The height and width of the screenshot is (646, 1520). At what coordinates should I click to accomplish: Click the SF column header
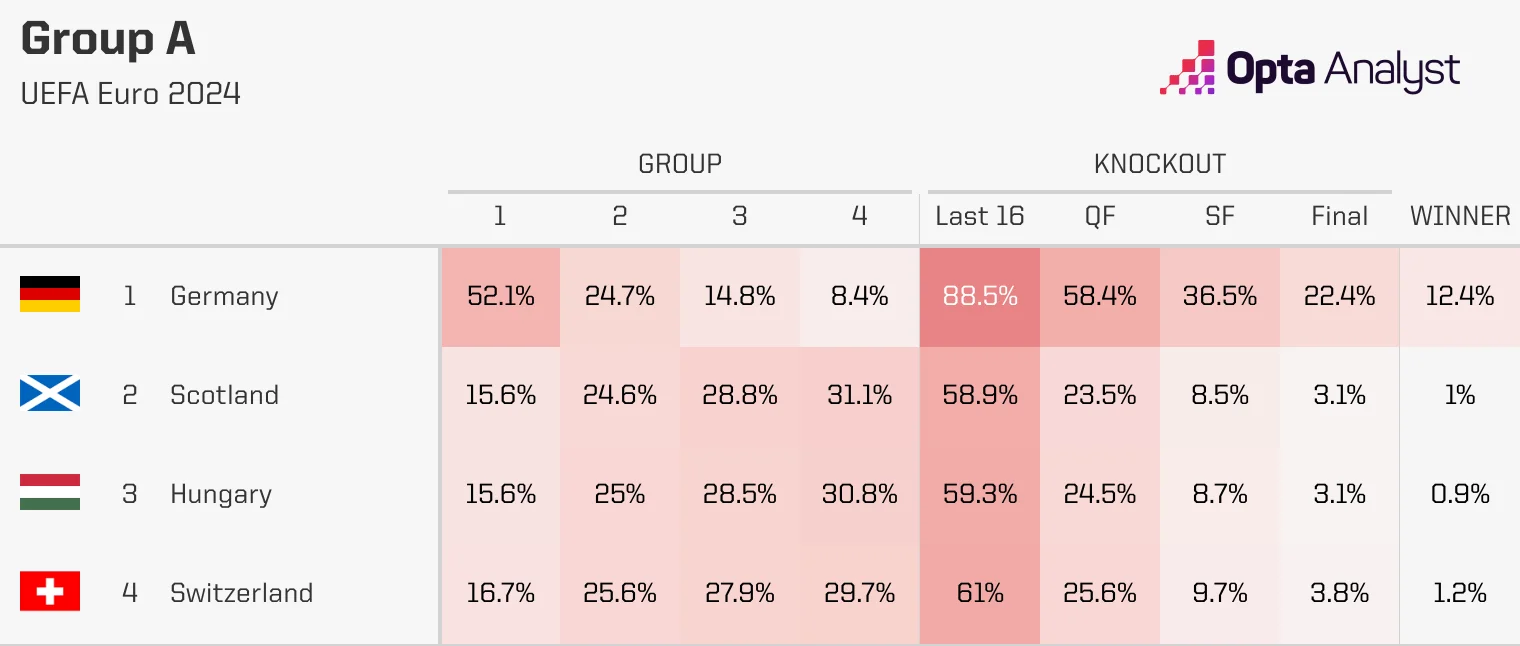[x=1219, y=216]
